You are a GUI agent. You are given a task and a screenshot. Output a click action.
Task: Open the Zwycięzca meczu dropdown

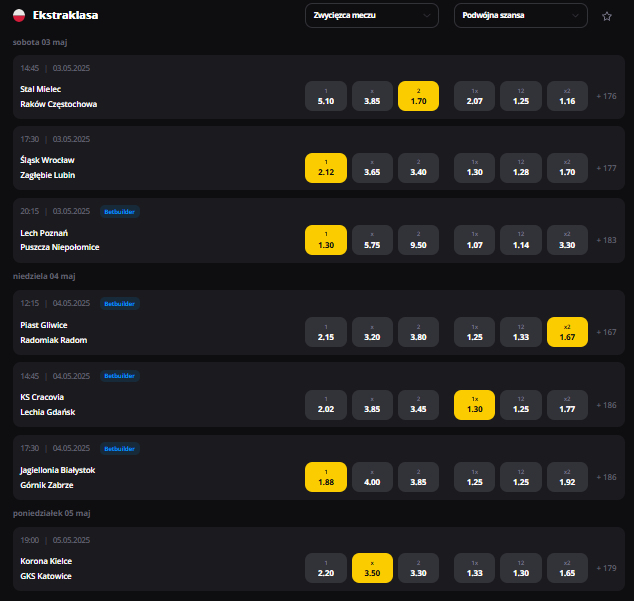coord(372,15)
